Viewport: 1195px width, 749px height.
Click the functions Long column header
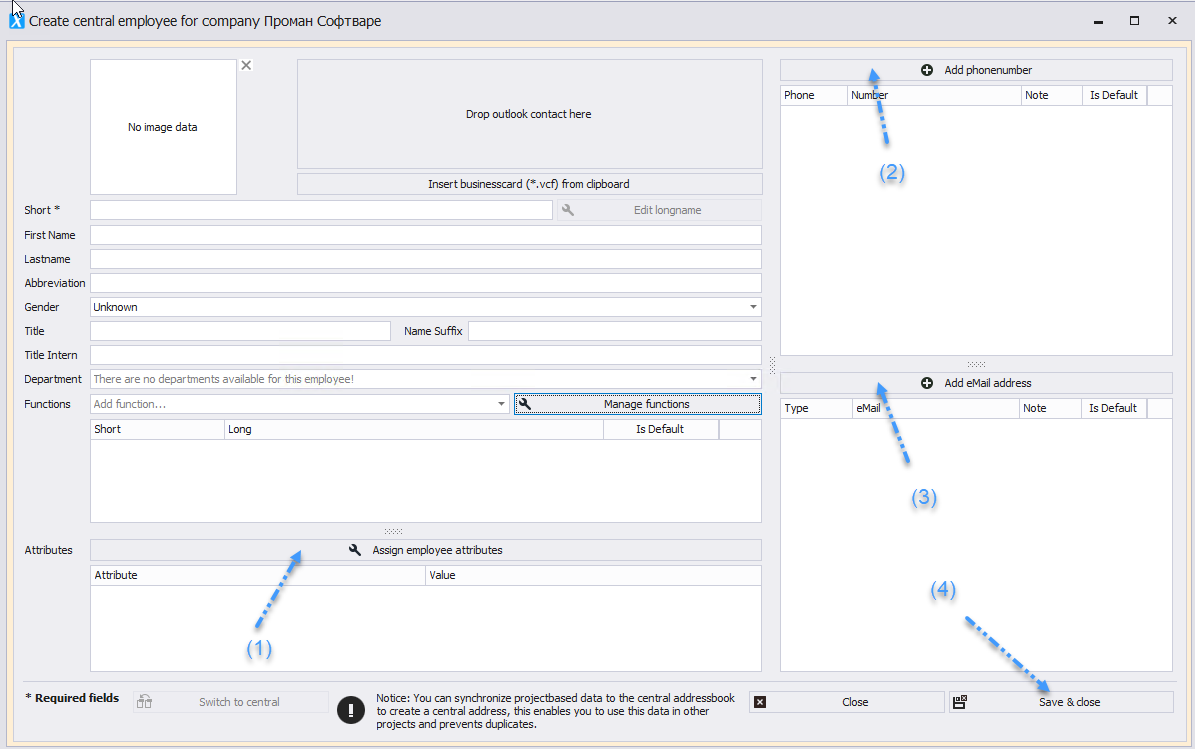click(x=414, y=429)
